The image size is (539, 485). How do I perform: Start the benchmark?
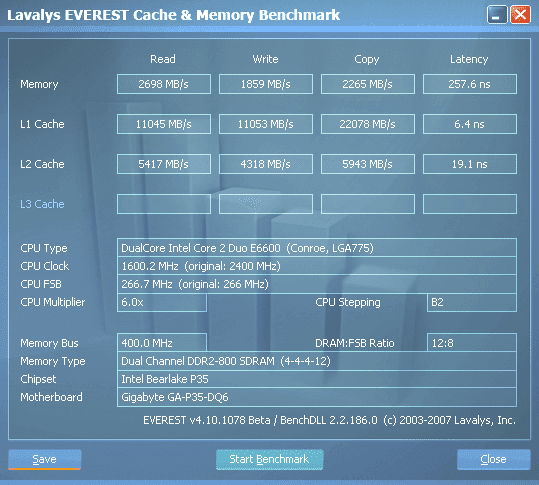pyautogui.click(x=270, y=459)
